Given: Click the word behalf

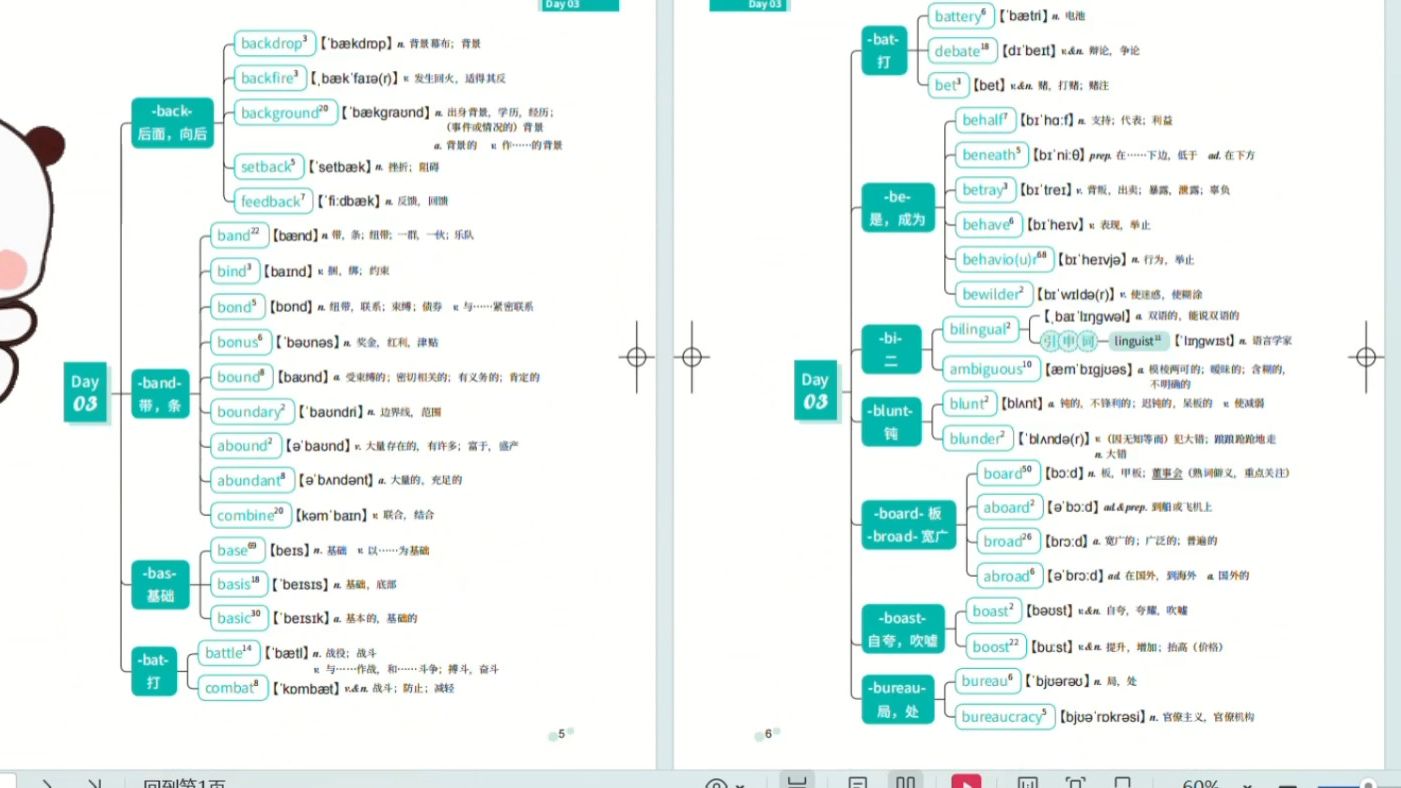Looking at the screenshot, I should [x=985, y=120].
